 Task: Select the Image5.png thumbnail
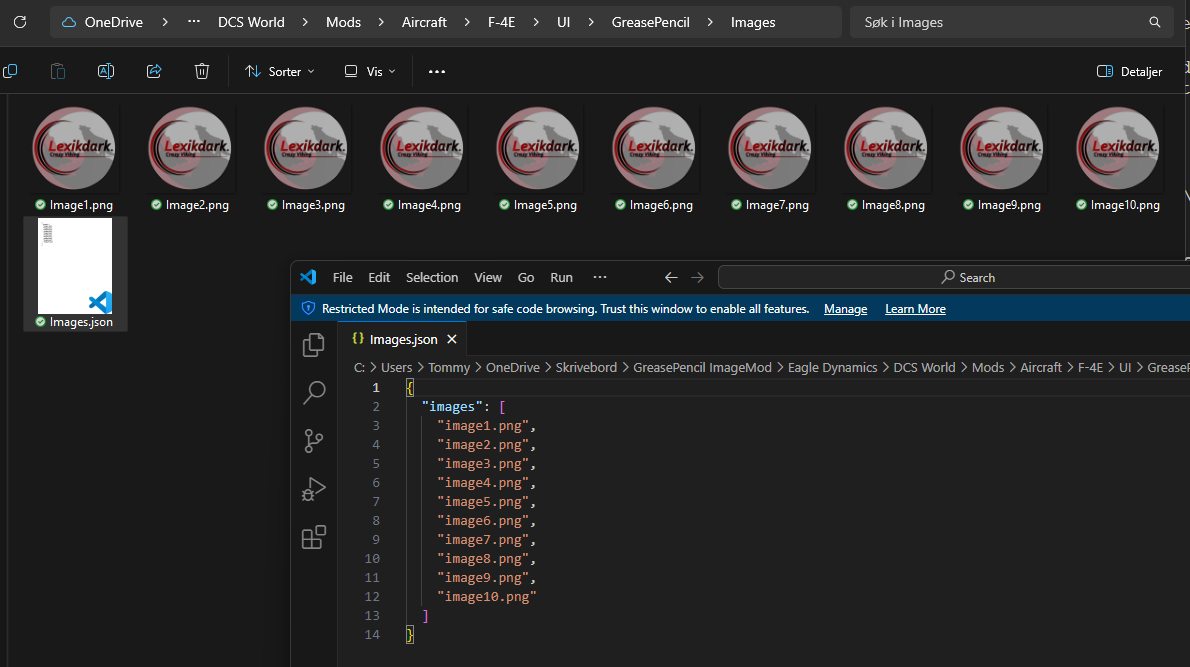click(538, 150)
